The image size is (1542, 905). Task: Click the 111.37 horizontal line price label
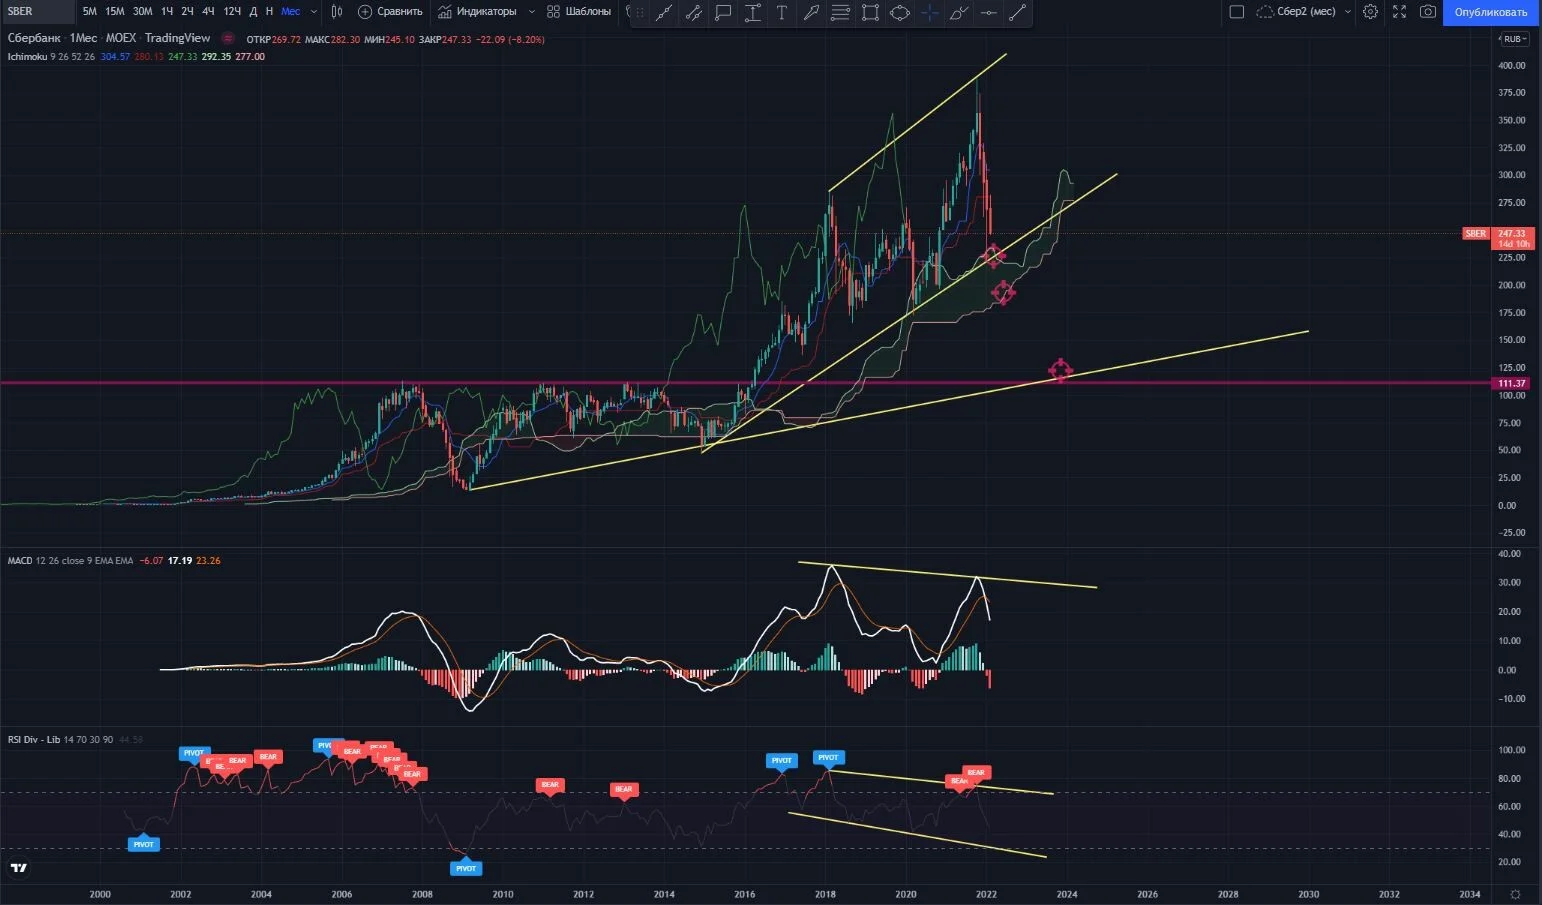[1512, 383]
